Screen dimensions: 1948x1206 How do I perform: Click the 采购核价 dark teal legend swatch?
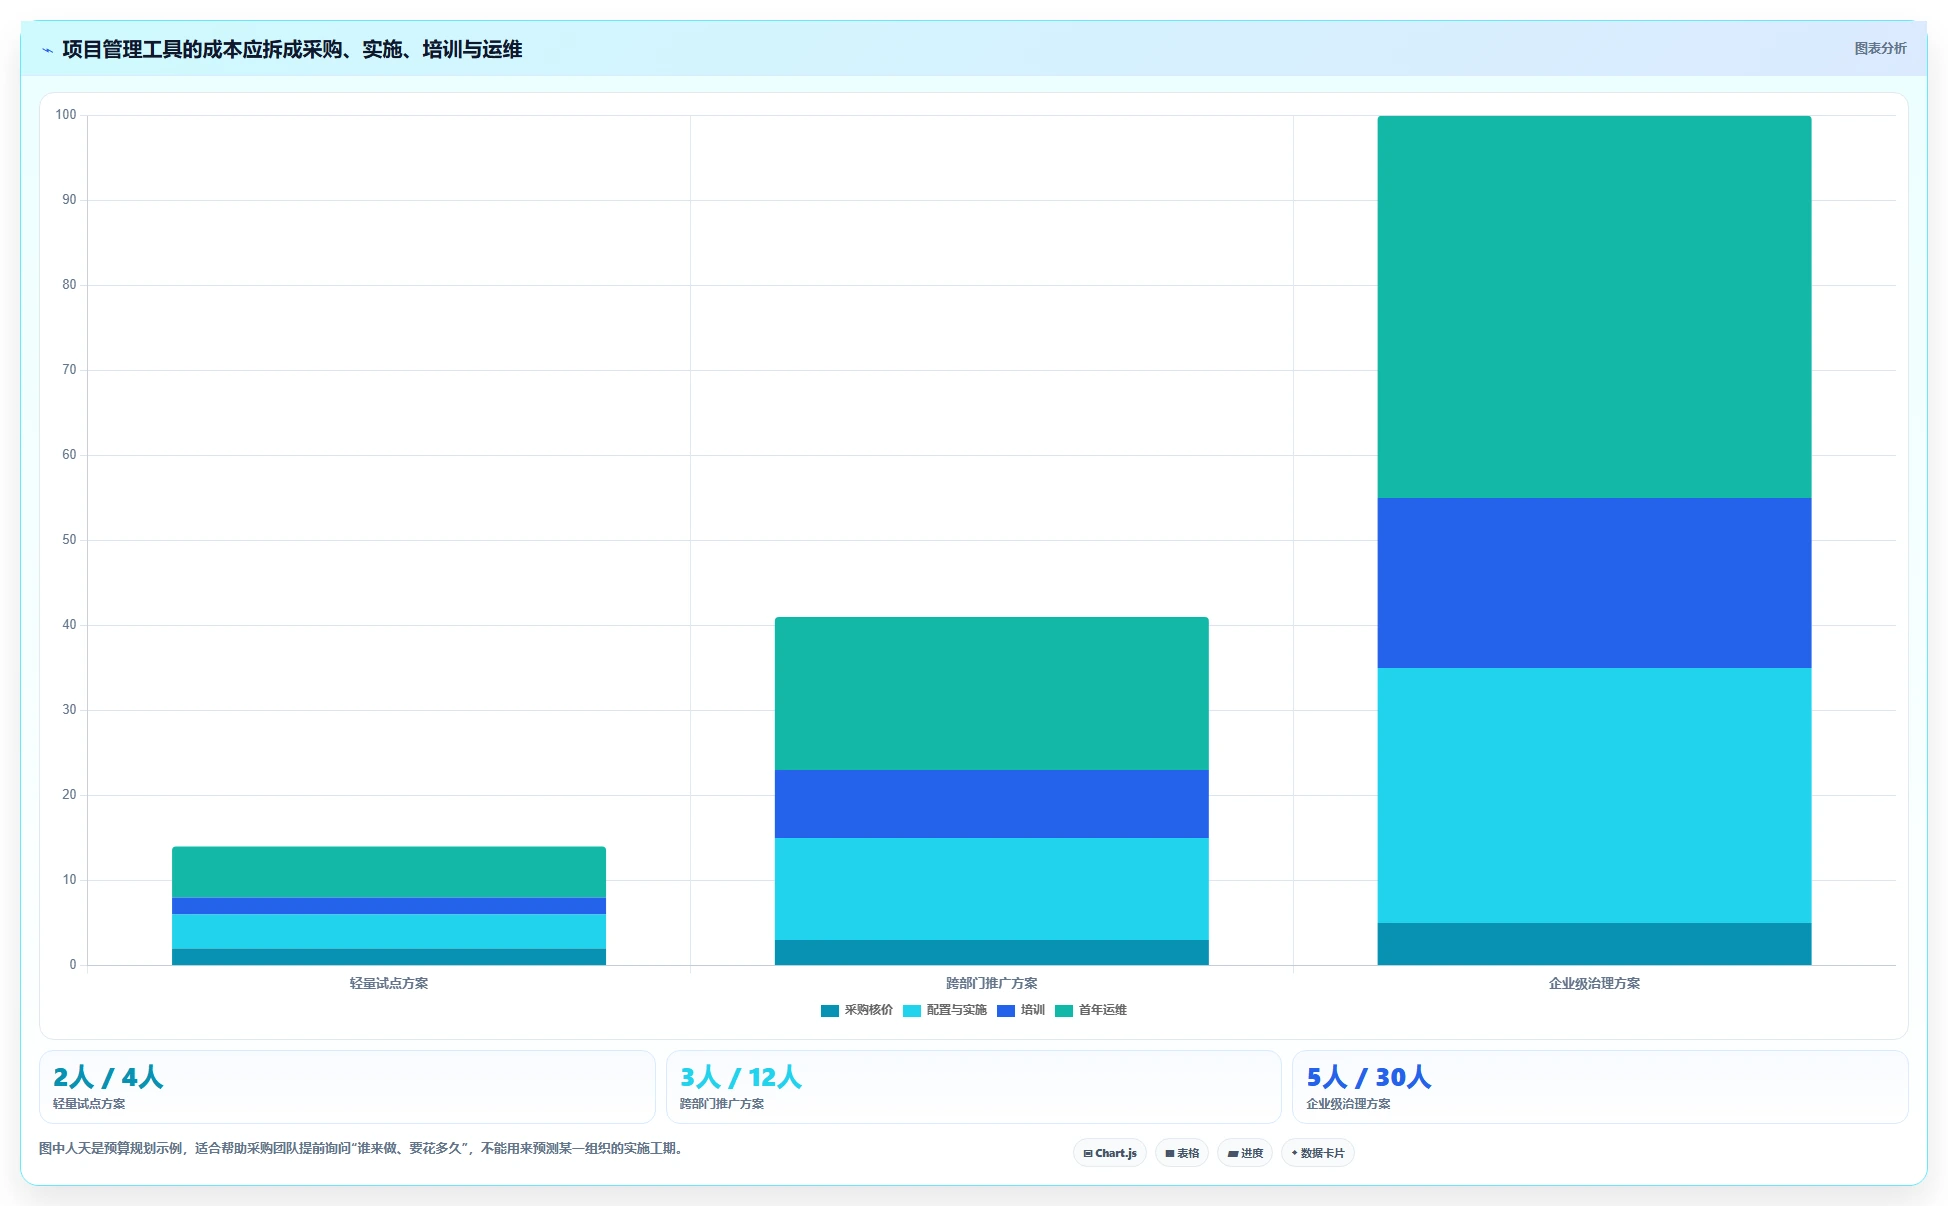point(829,1010)
